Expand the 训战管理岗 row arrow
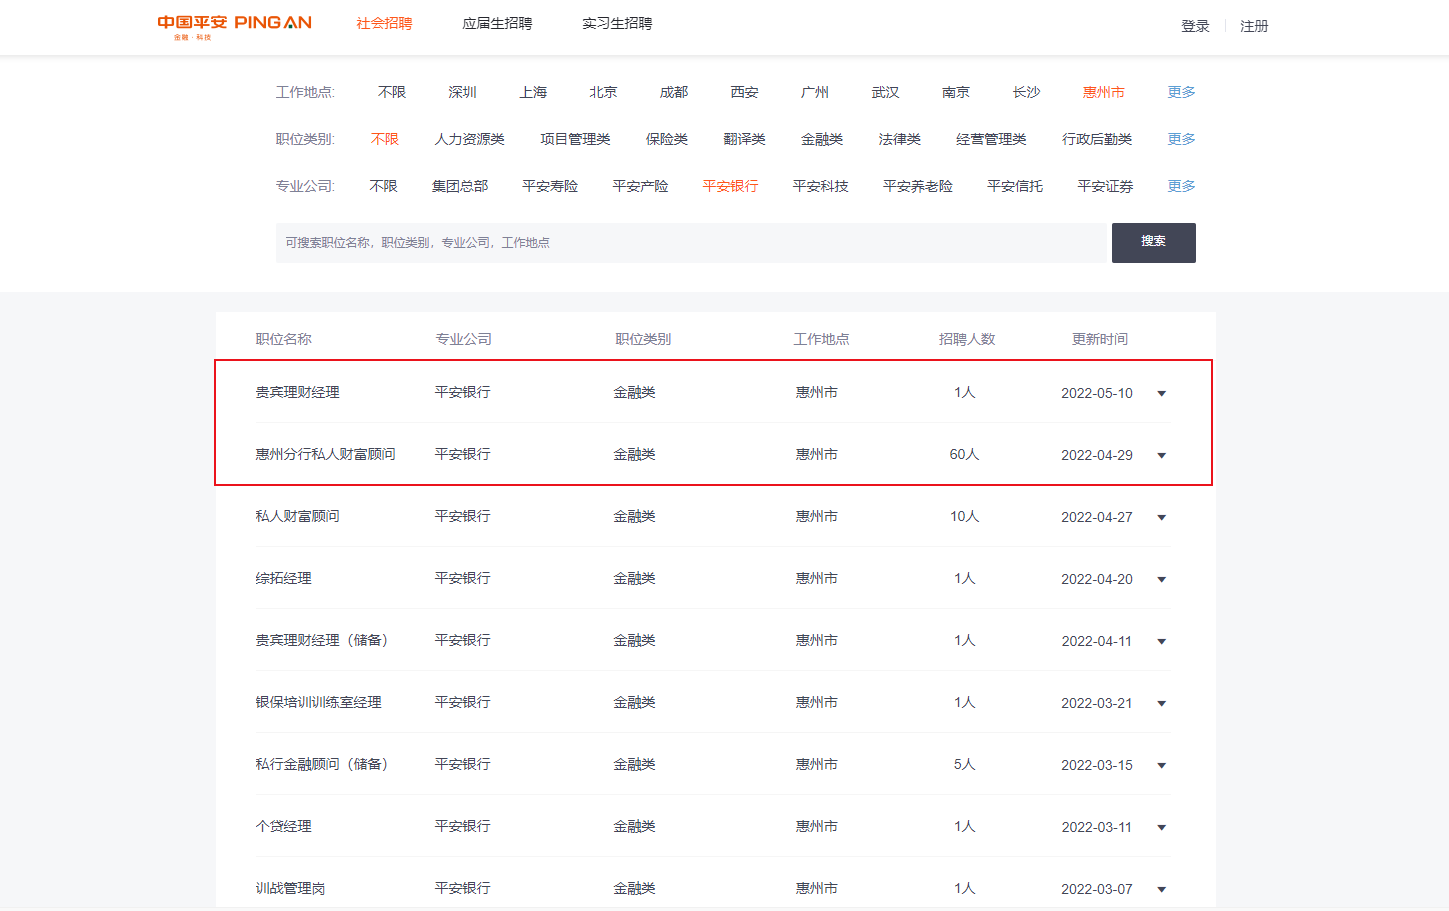 [1162, 890]
